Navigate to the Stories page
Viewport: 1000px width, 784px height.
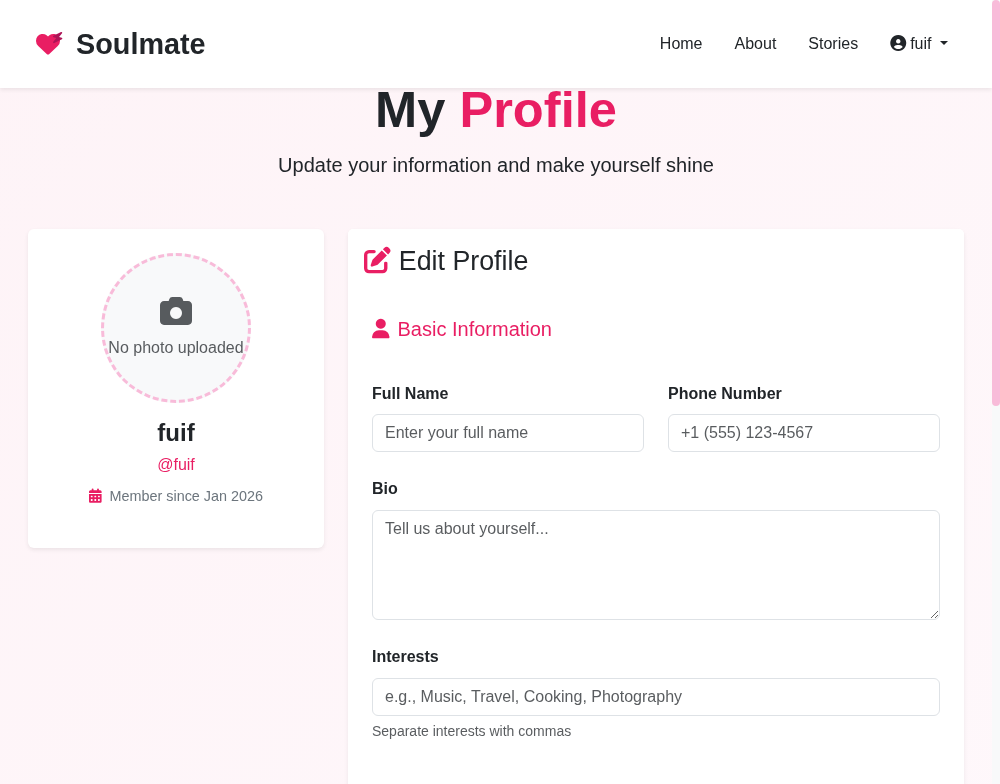click(833, 43)
